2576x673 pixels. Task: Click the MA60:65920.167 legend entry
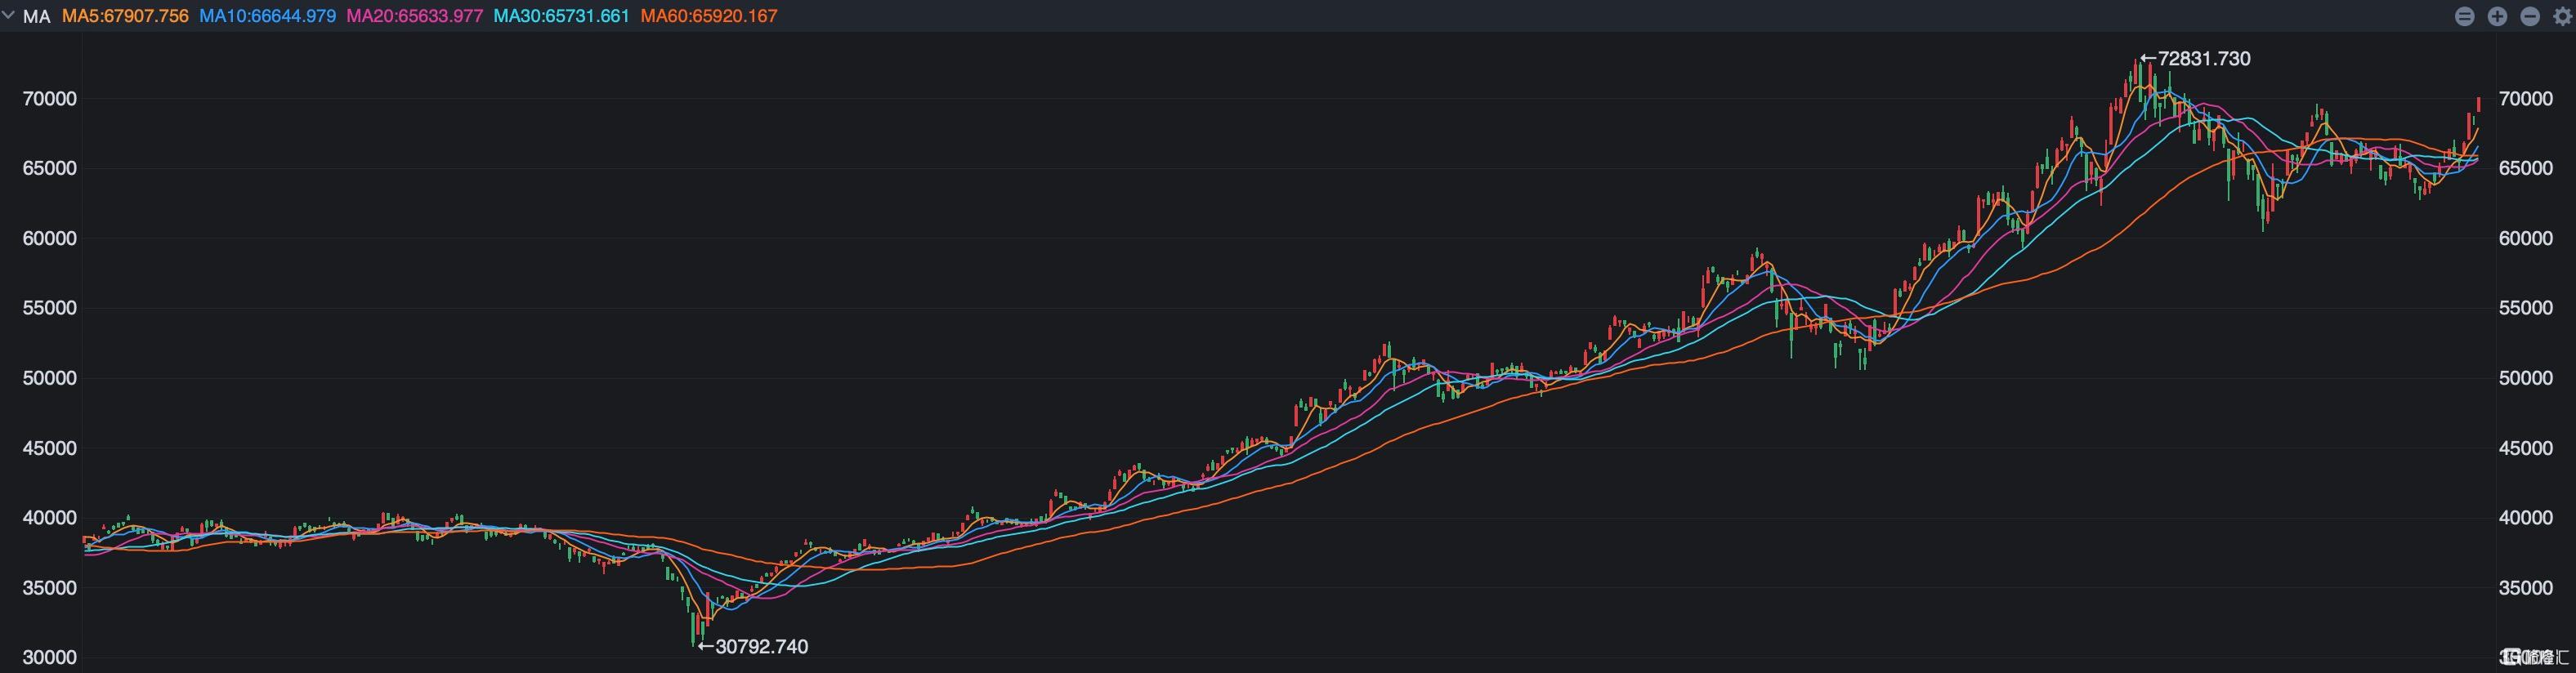point(708,16)
